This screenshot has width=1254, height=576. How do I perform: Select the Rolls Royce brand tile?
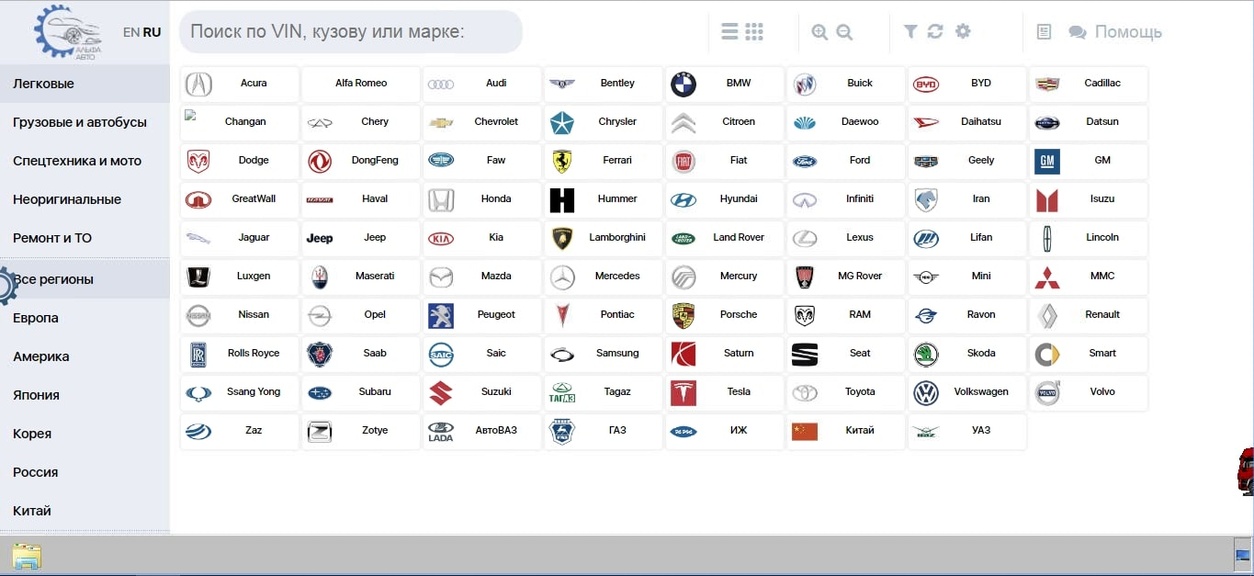pyautogui.click(x=240, y=354)
